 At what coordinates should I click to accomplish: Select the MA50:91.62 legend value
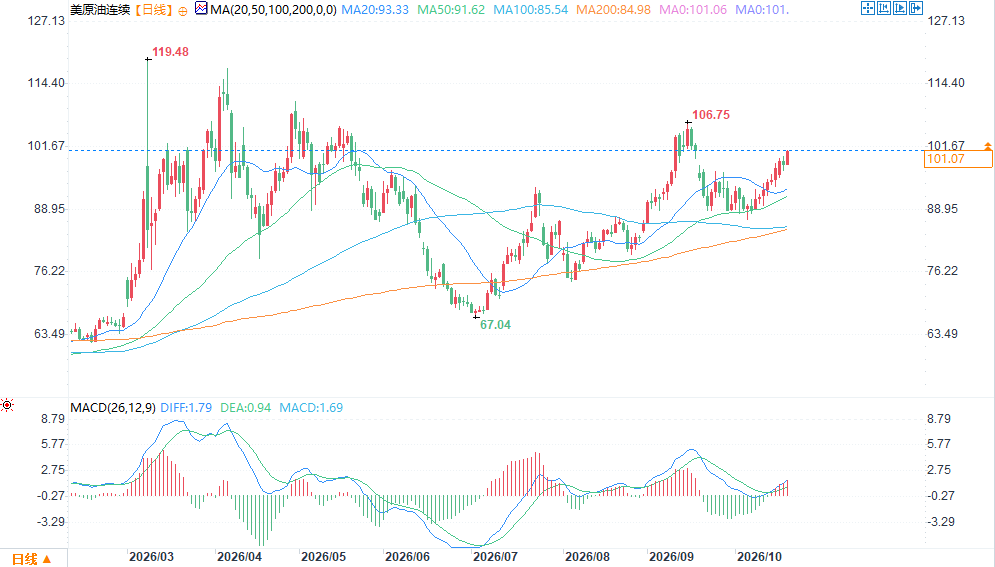[x=451, y=10]
